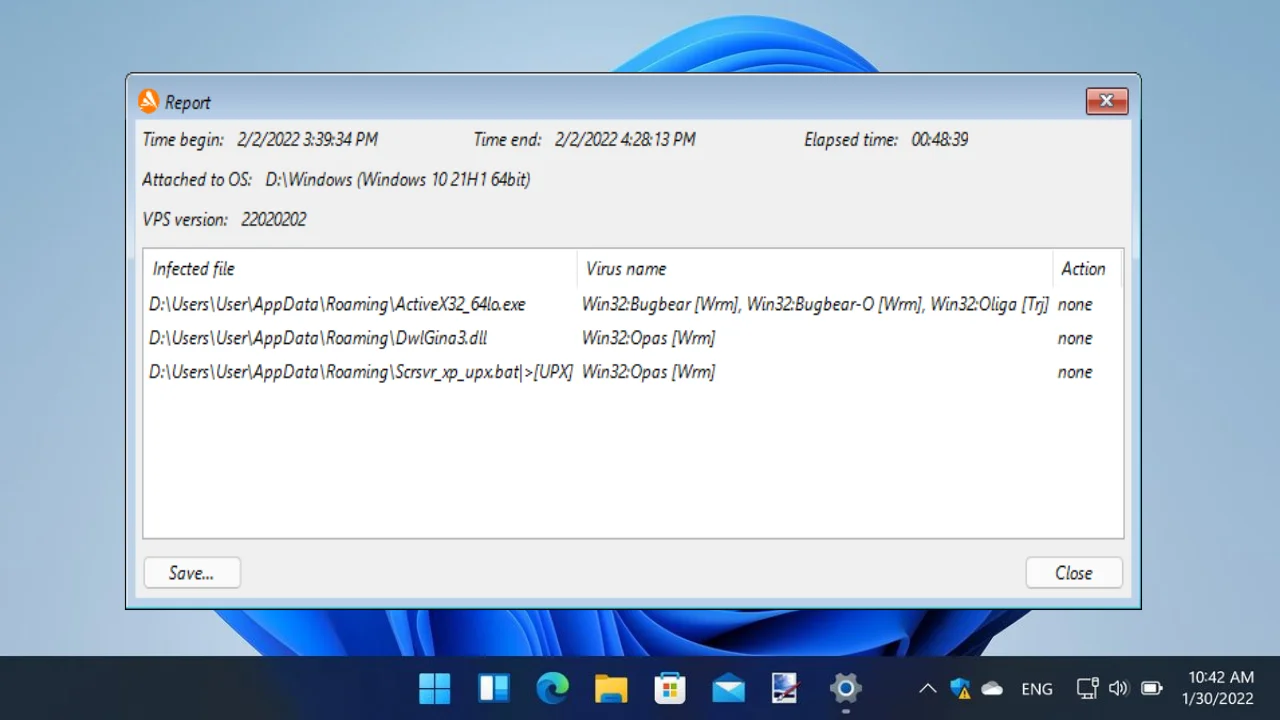
Task: Open the app next to Mail in taskbar
Action: point(787,688)
